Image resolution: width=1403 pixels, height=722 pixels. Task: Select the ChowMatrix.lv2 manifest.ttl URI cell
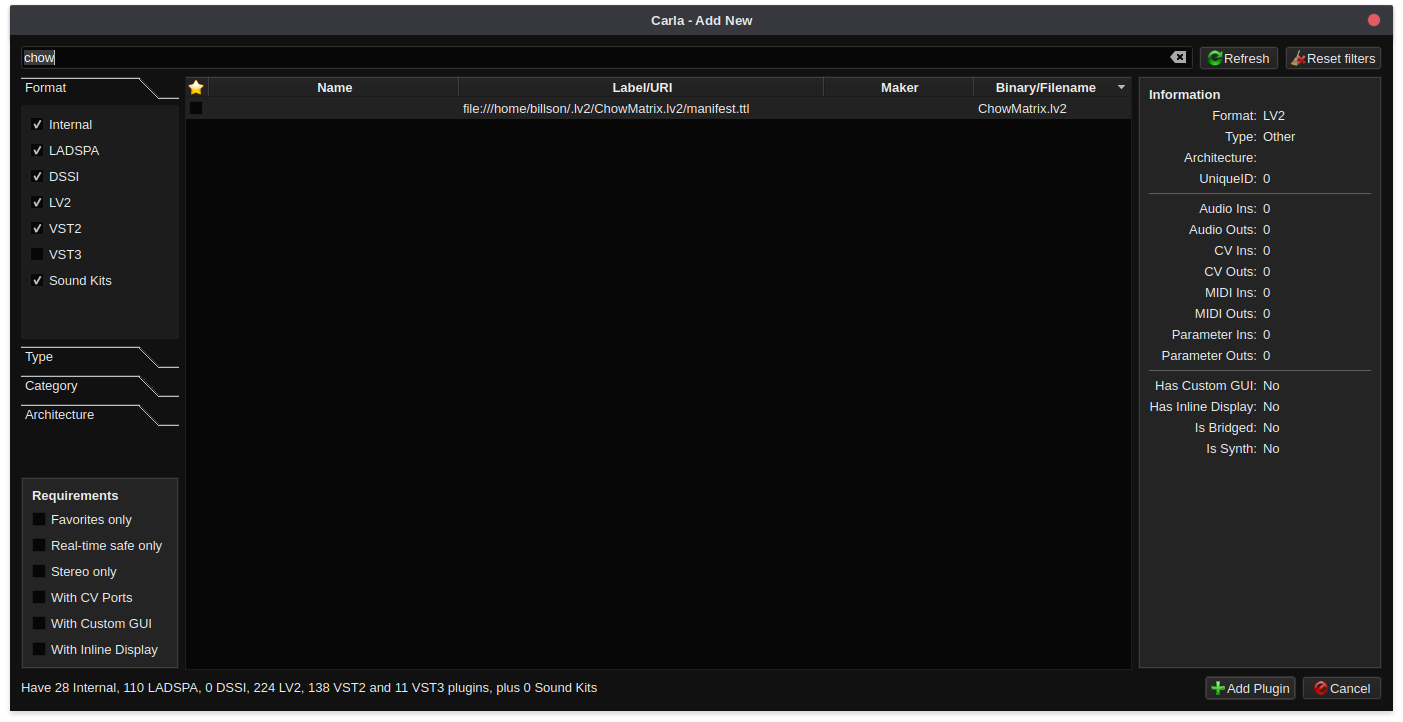[642, 108]
